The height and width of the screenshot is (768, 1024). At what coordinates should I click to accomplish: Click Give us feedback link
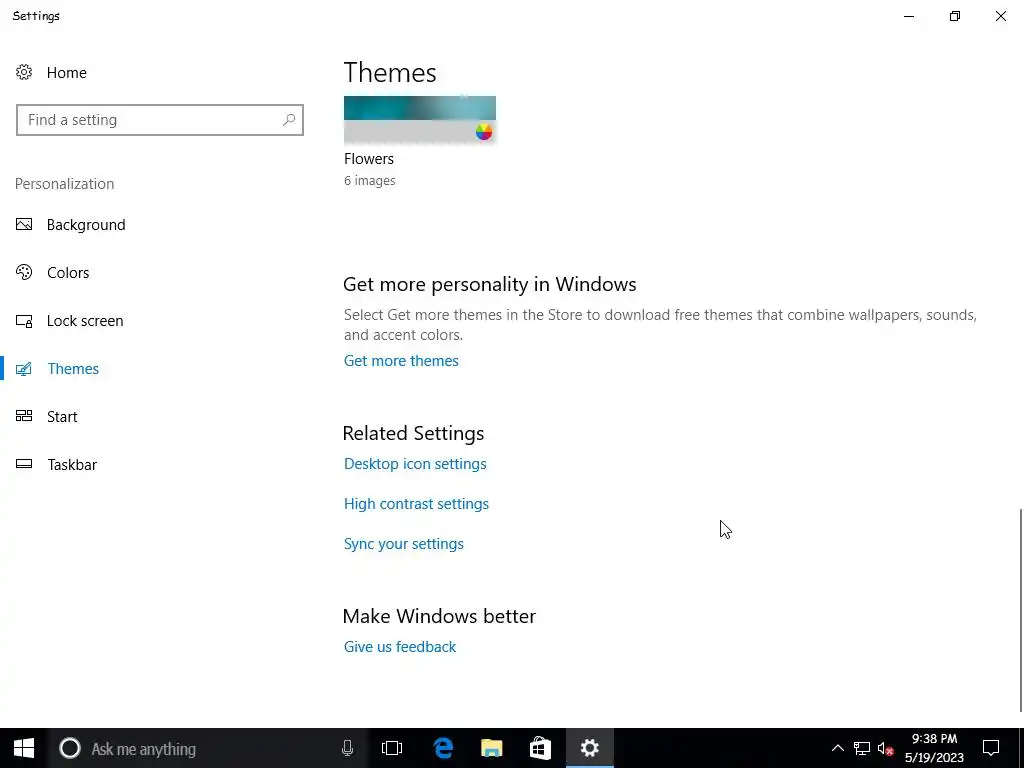pyautogui.click(x=400, y=647)
